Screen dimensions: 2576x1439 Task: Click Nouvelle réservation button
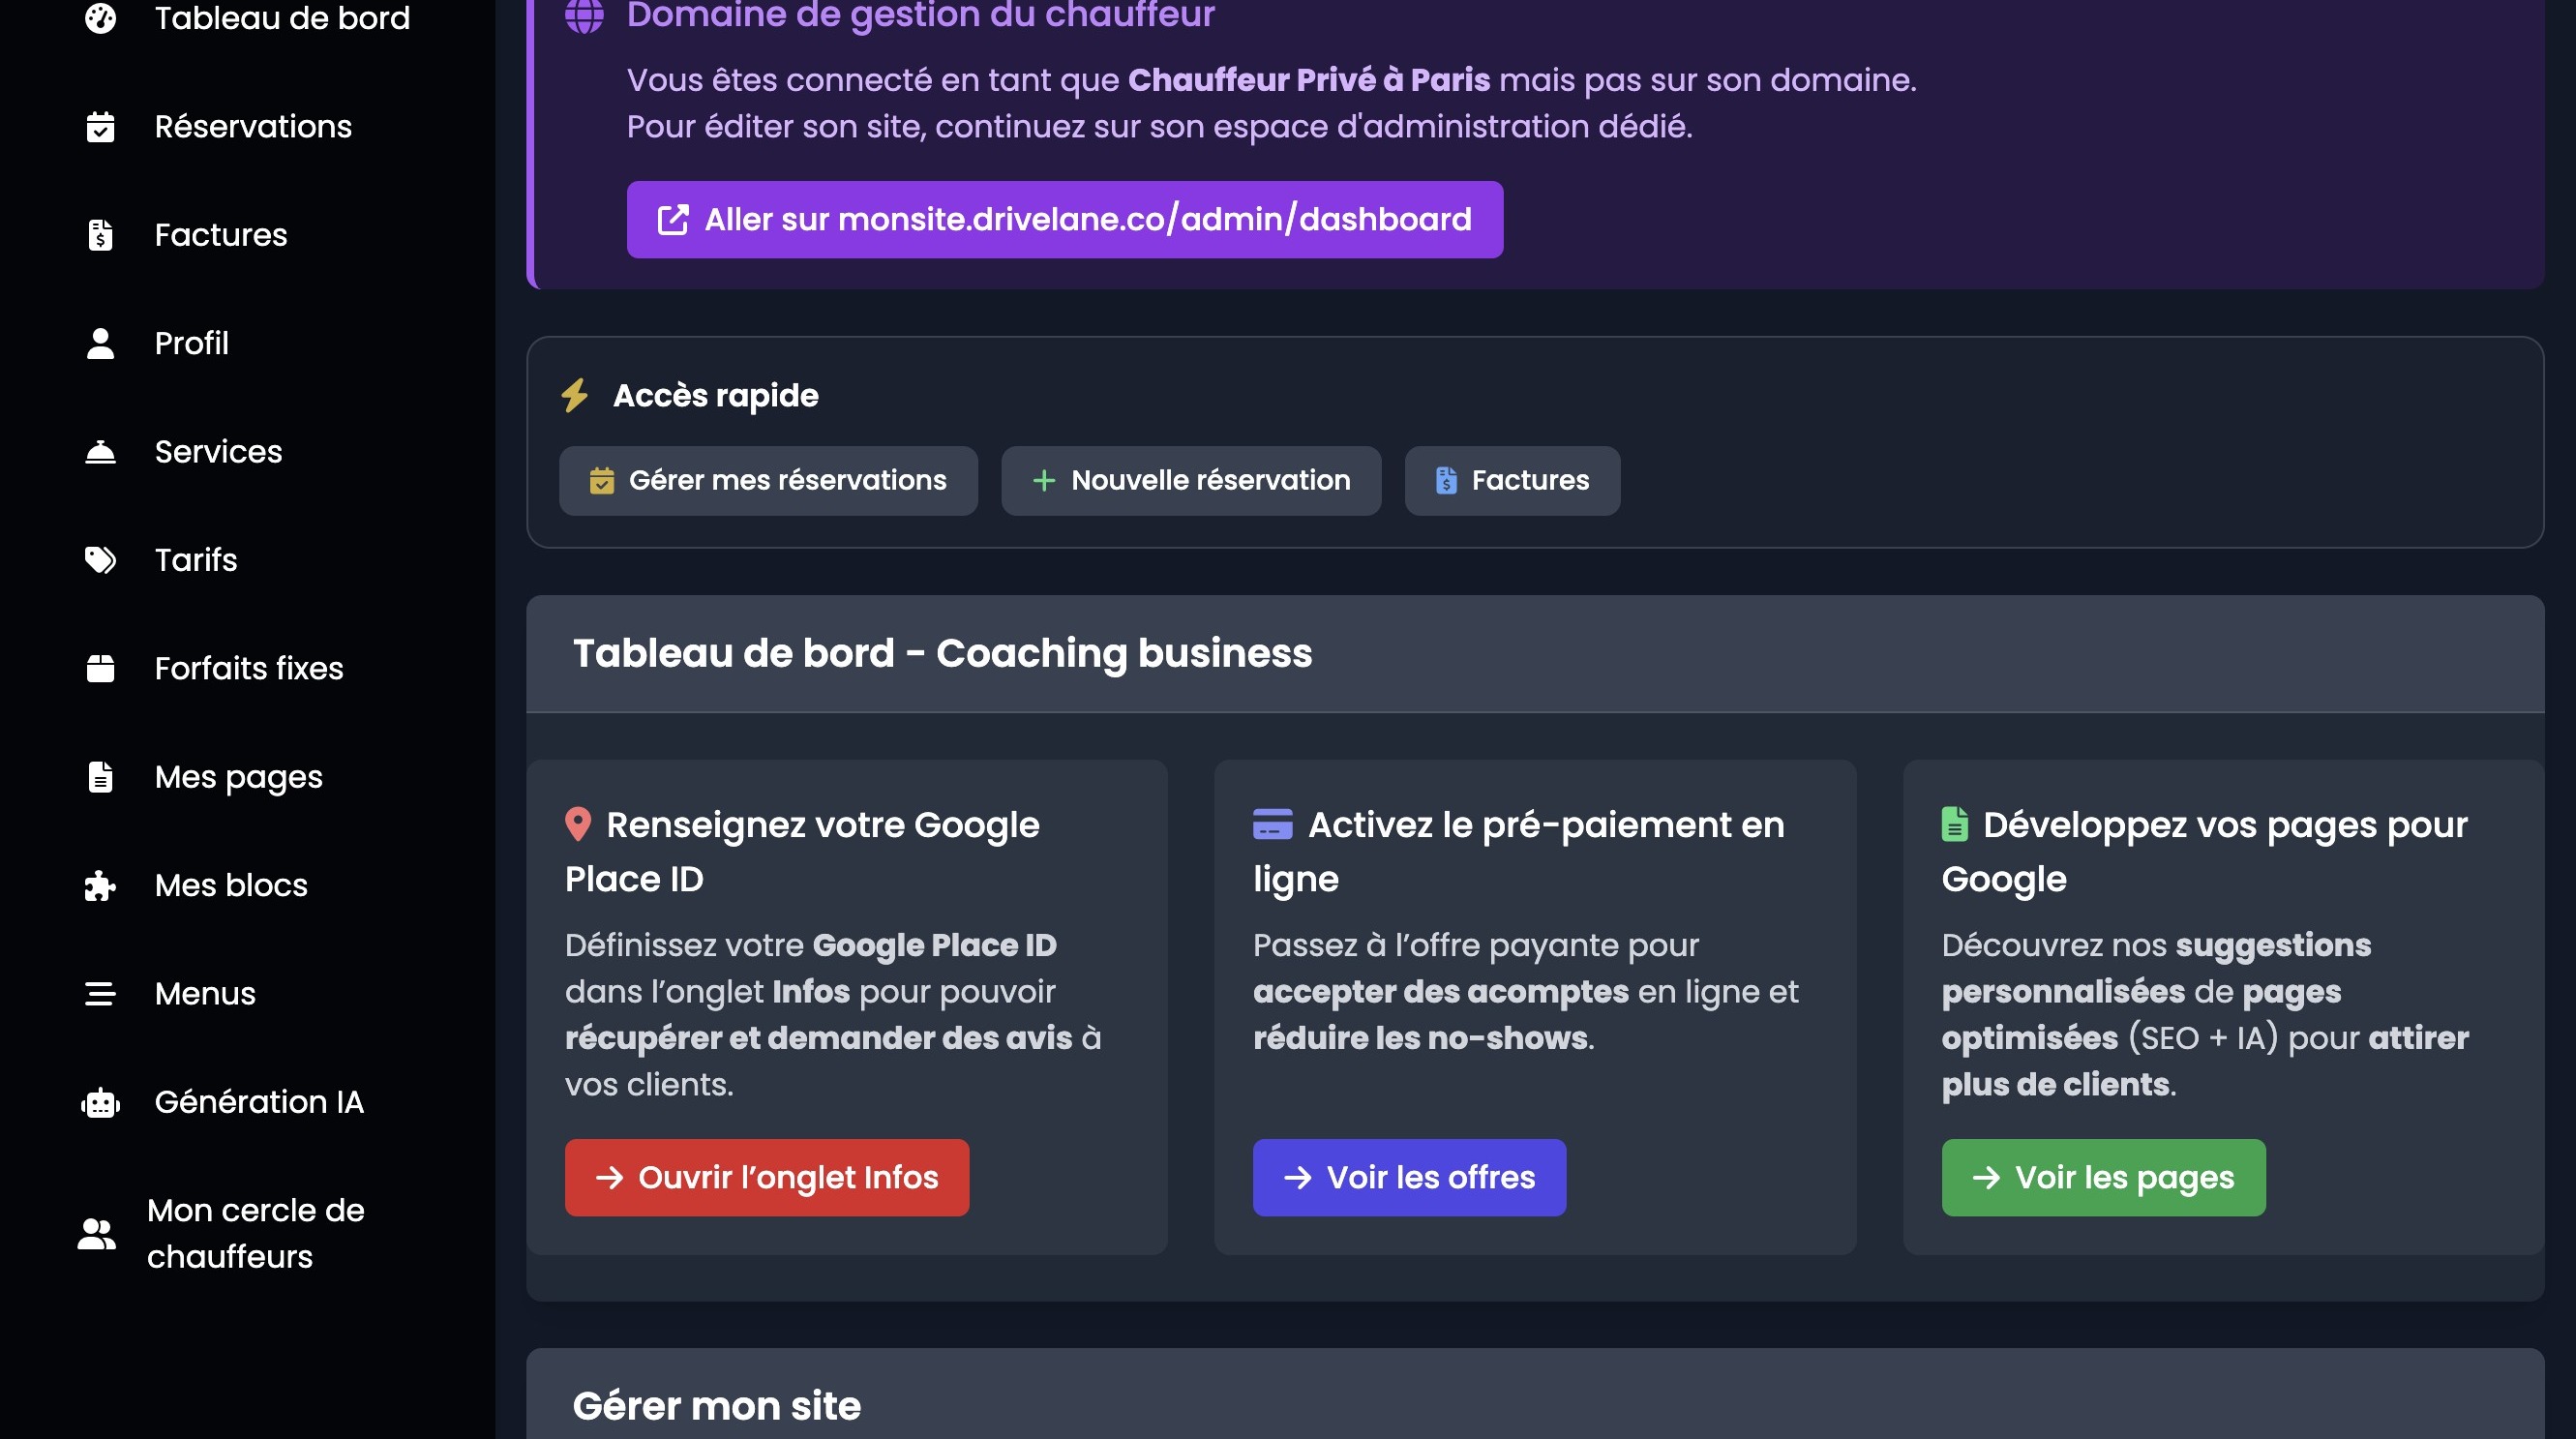click(x=1190, y=481)
